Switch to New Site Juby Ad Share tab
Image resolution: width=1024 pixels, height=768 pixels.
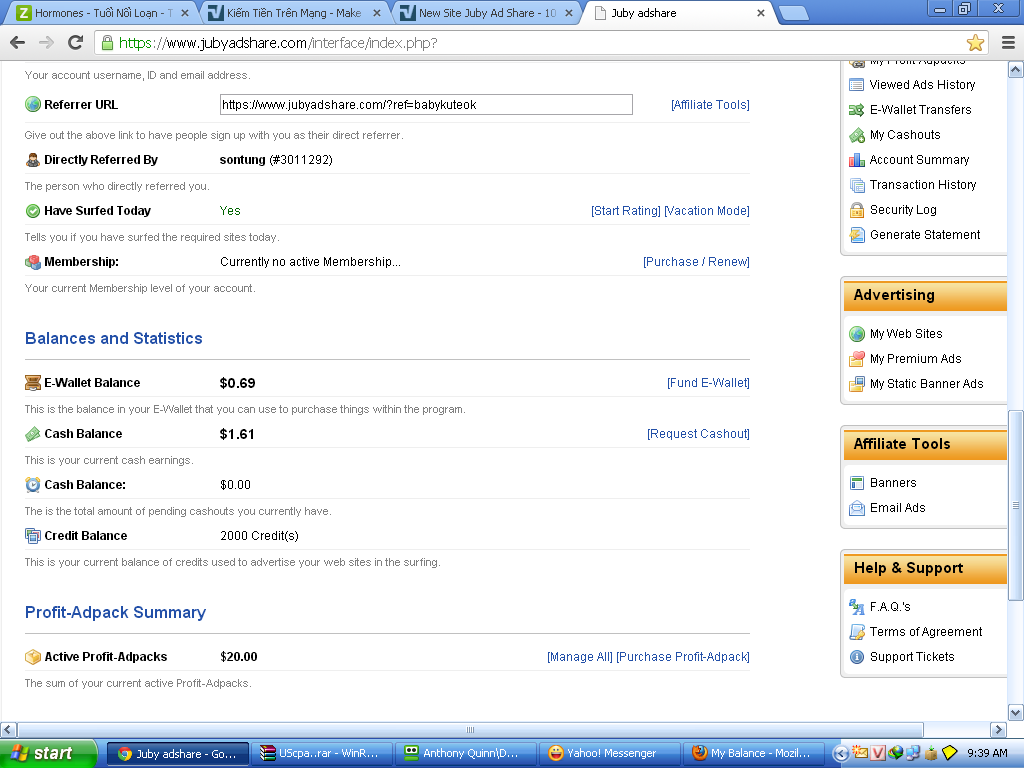pyautogui.click(x=487, y=13)
